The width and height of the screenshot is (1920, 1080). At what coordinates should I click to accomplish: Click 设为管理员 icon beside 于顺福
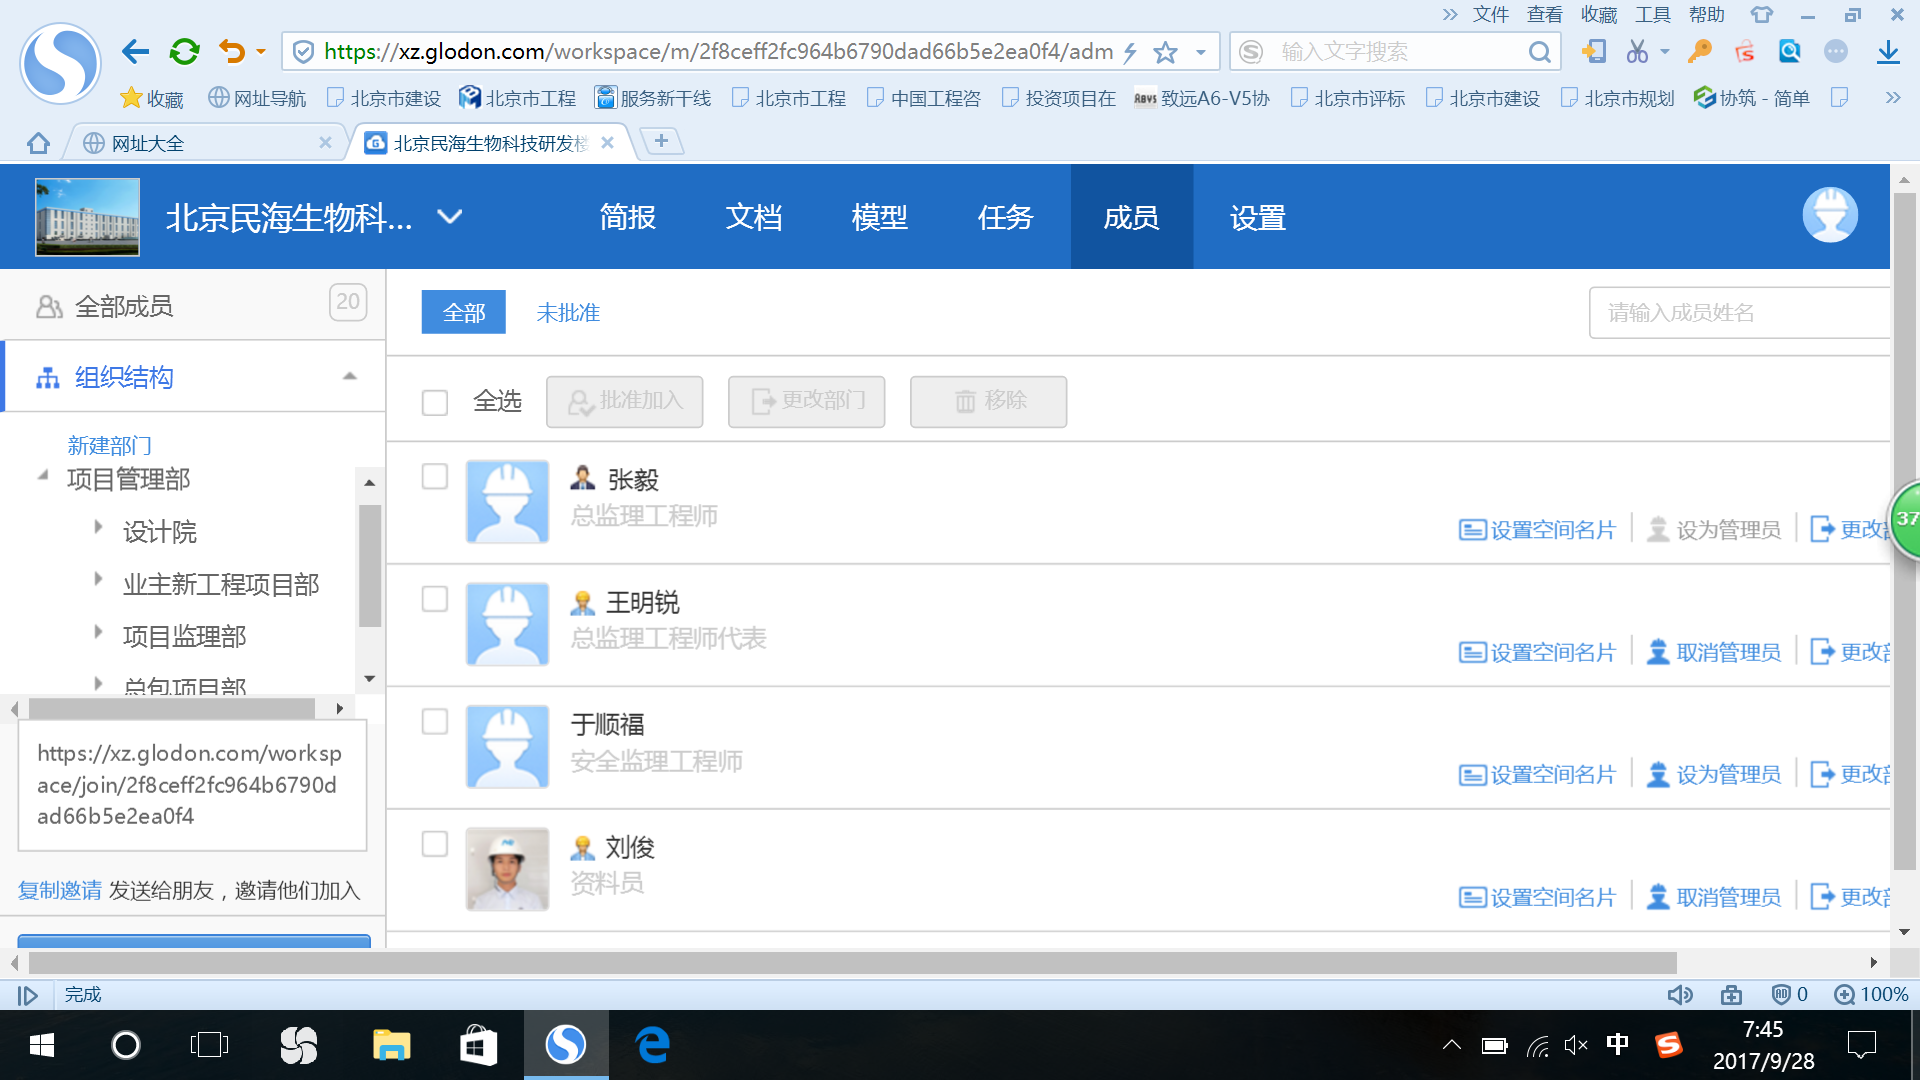pos(1656,773)
